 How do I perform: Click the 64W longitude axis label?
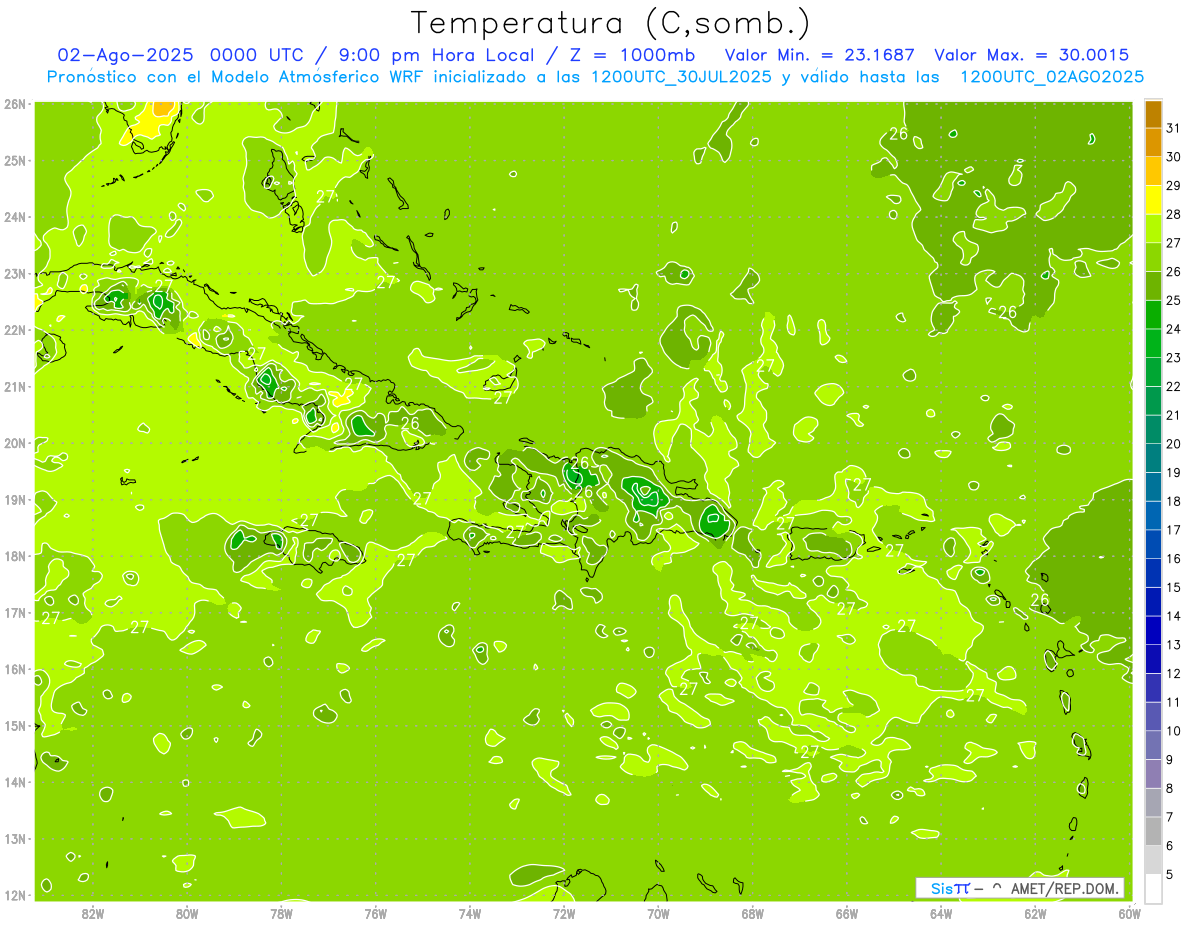(941, 913)
